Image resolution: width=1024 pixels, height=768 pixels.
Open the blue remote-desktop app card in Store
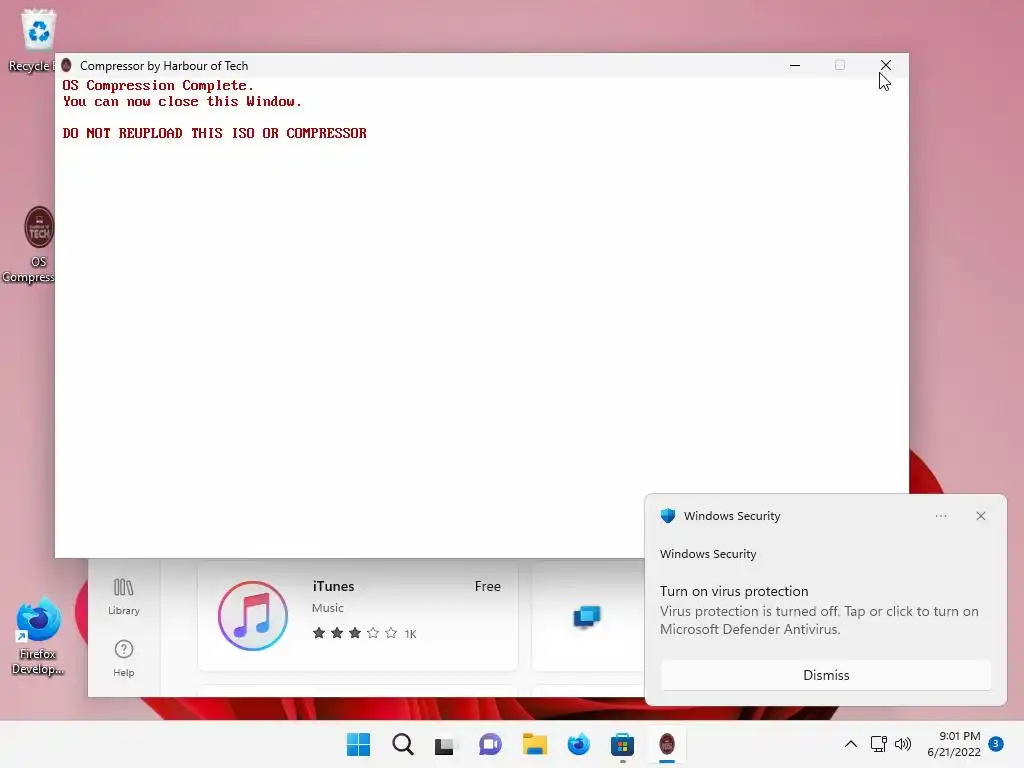[587, 616]
